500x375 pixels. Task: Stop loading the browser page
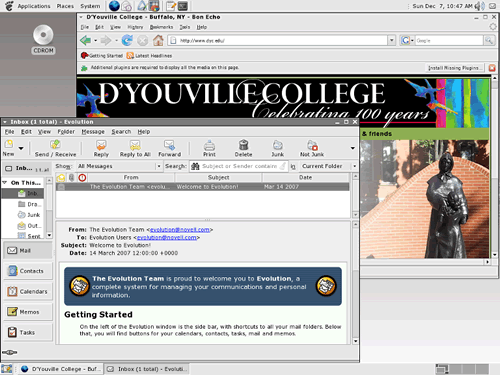143,41
